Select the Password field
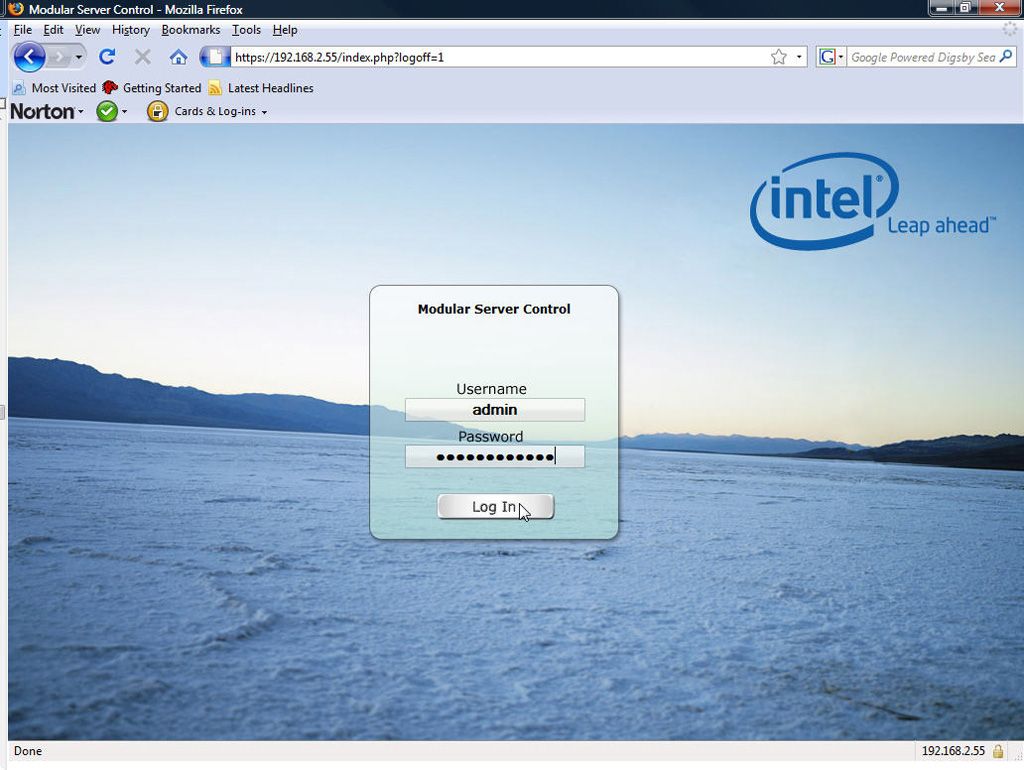Screen dimensions: 1024x770 [x=494, y=455]
